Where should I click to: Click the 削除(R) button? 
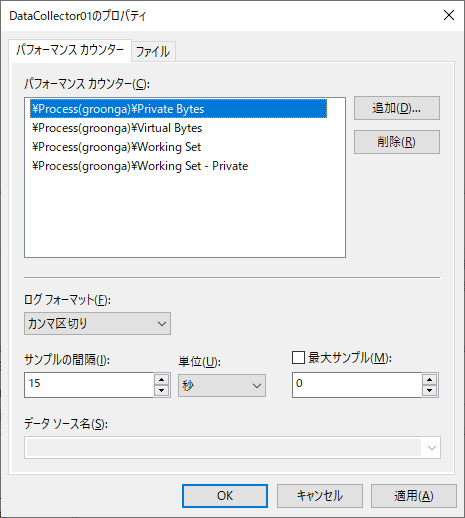397,142
